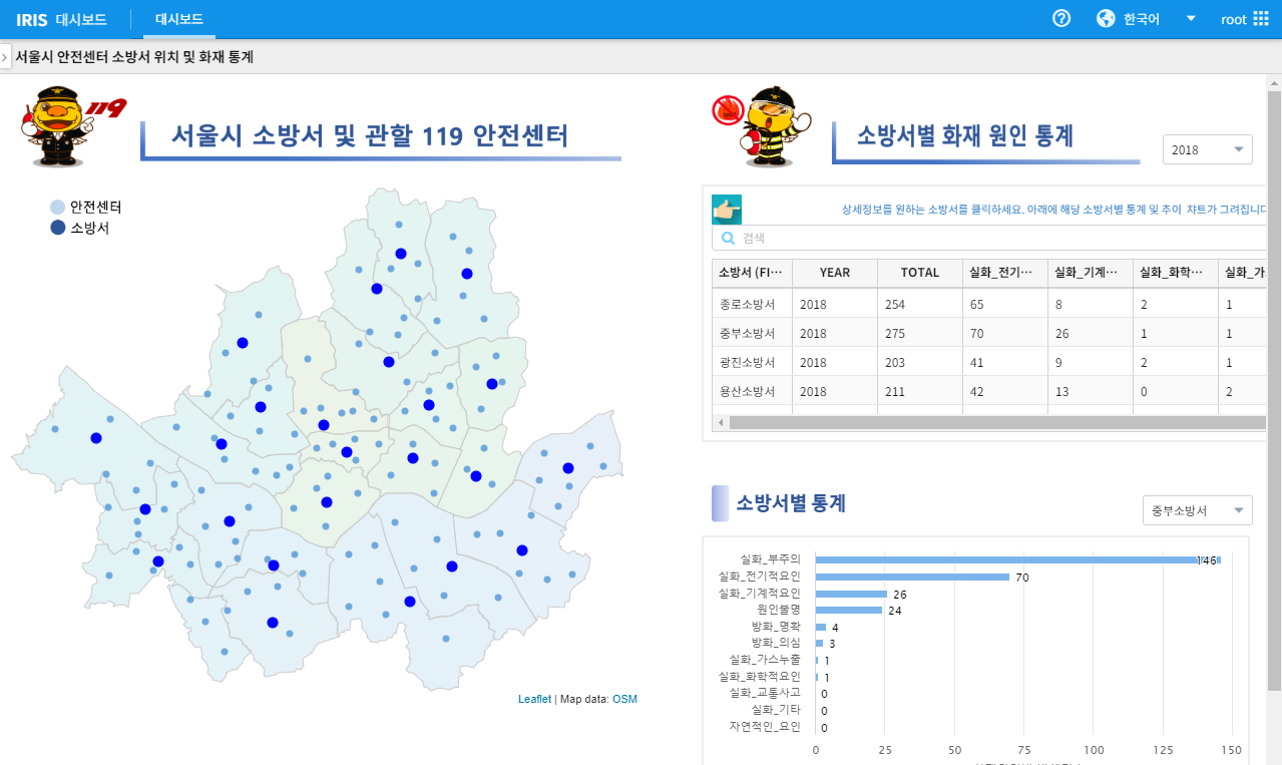Viewport: 1282px width, 765px height.
Task: Open the 2018 year dropdown
Action: [1207, 149]
